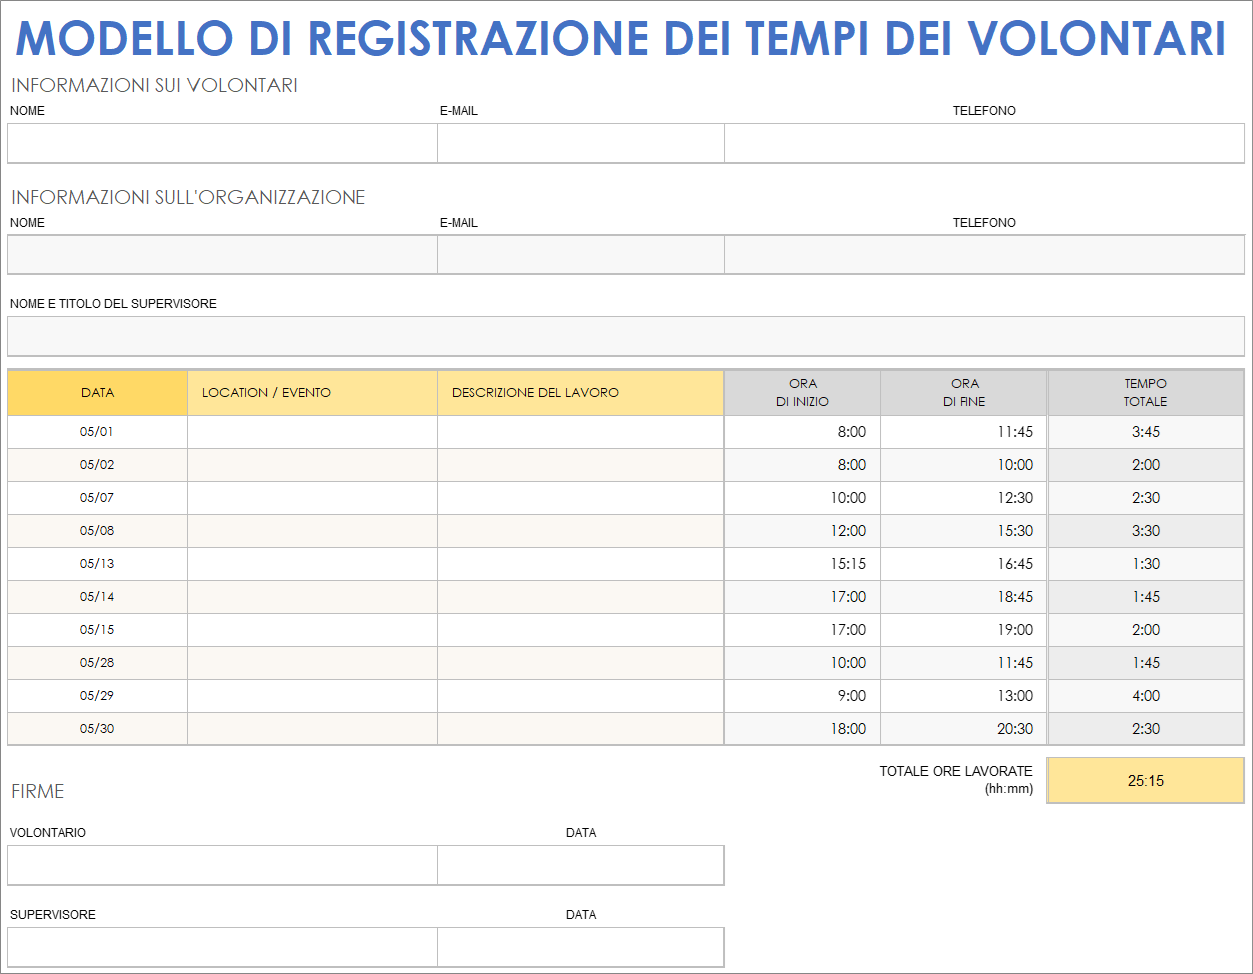The height and width of the screenshot is (974, 1253).
Task: Select the DATA field beside VOLONTARIO signature
Action: point(580,864)
